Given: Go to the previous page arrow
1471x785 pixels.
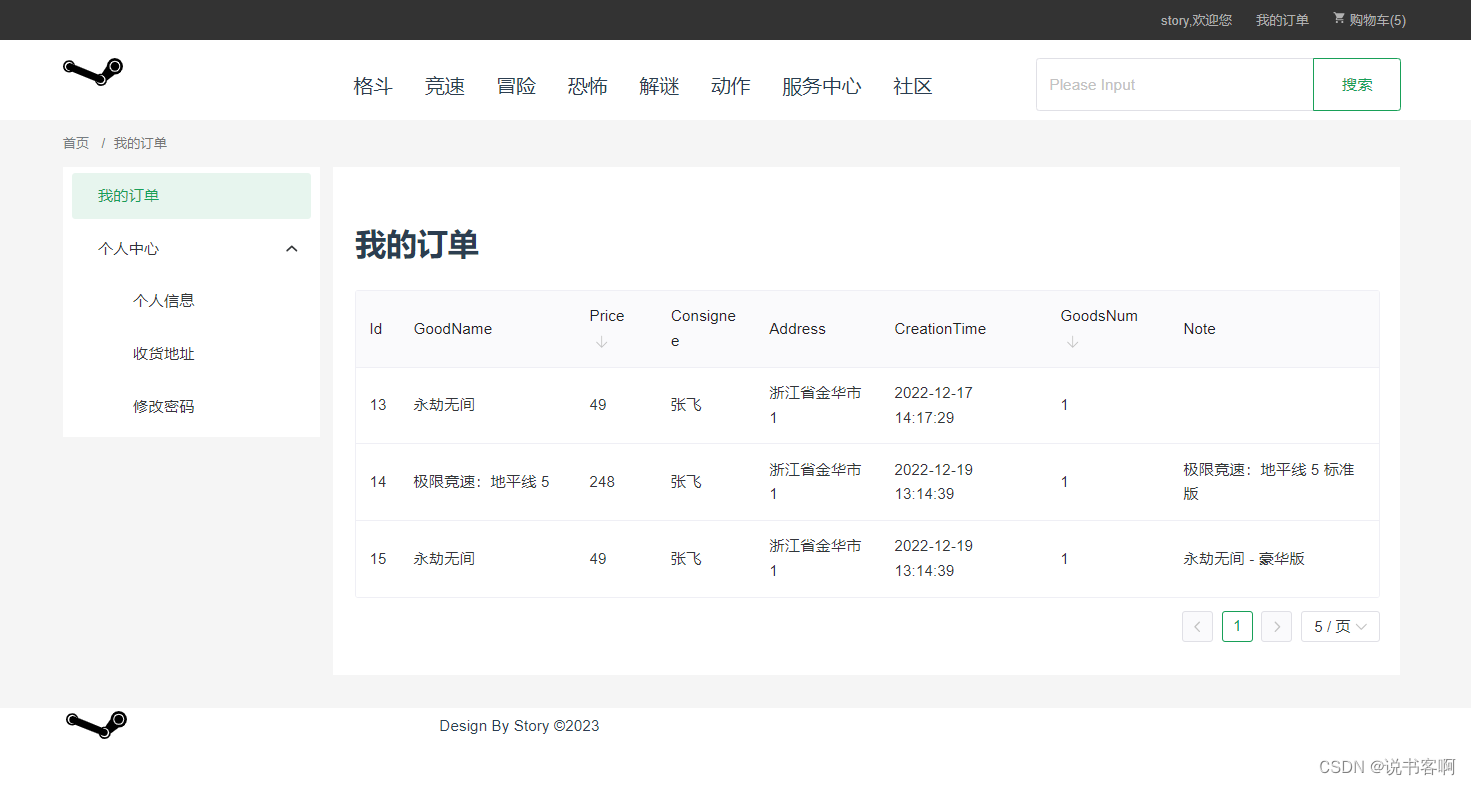Looking at the screenshot, I should point(1197,627).
